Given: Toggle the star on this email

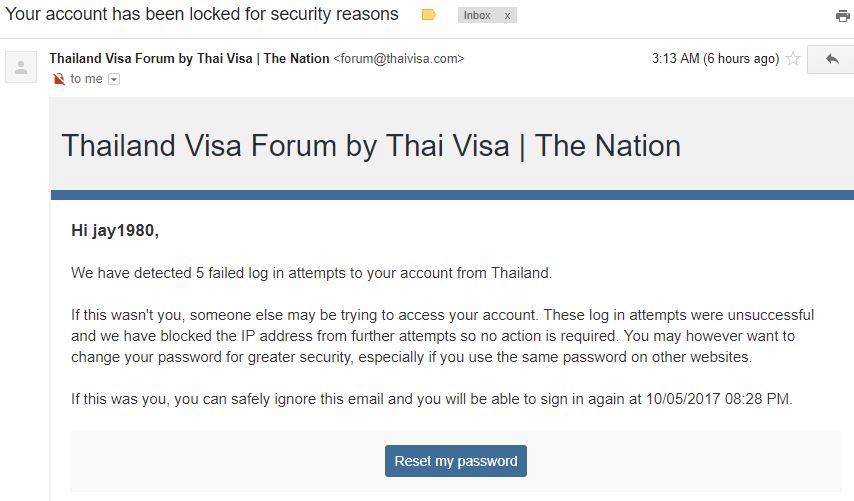Looking at the screenshot, I should [x=793, y=58].
